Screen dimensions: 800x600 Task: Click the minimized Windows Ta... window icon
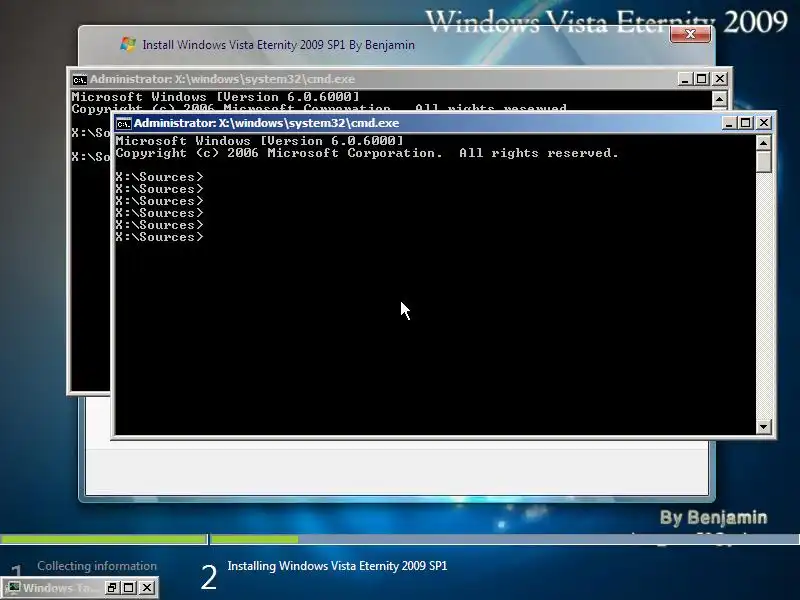[13, 588]
